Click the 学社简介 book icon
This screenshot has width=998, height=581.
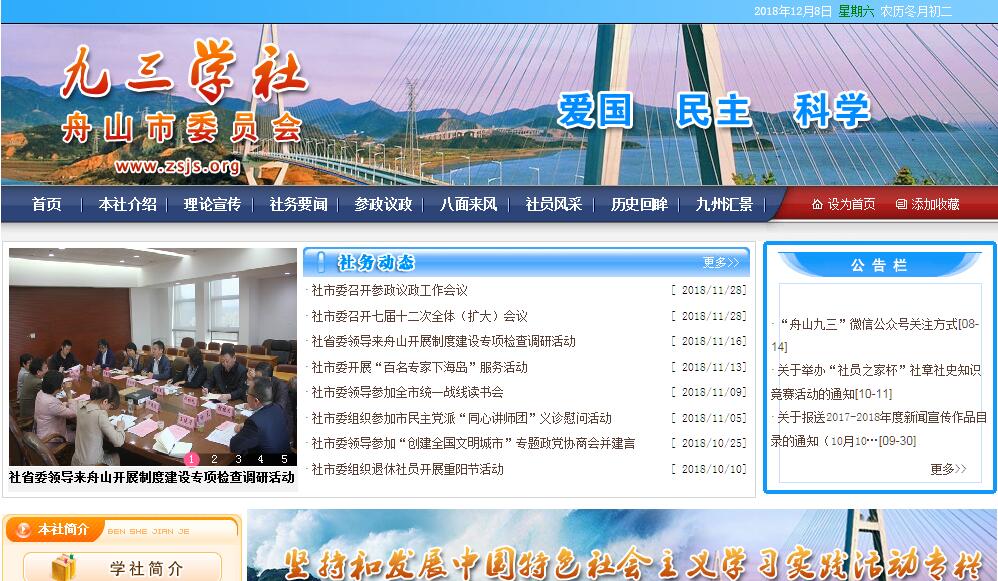click(x=63, y=567)
